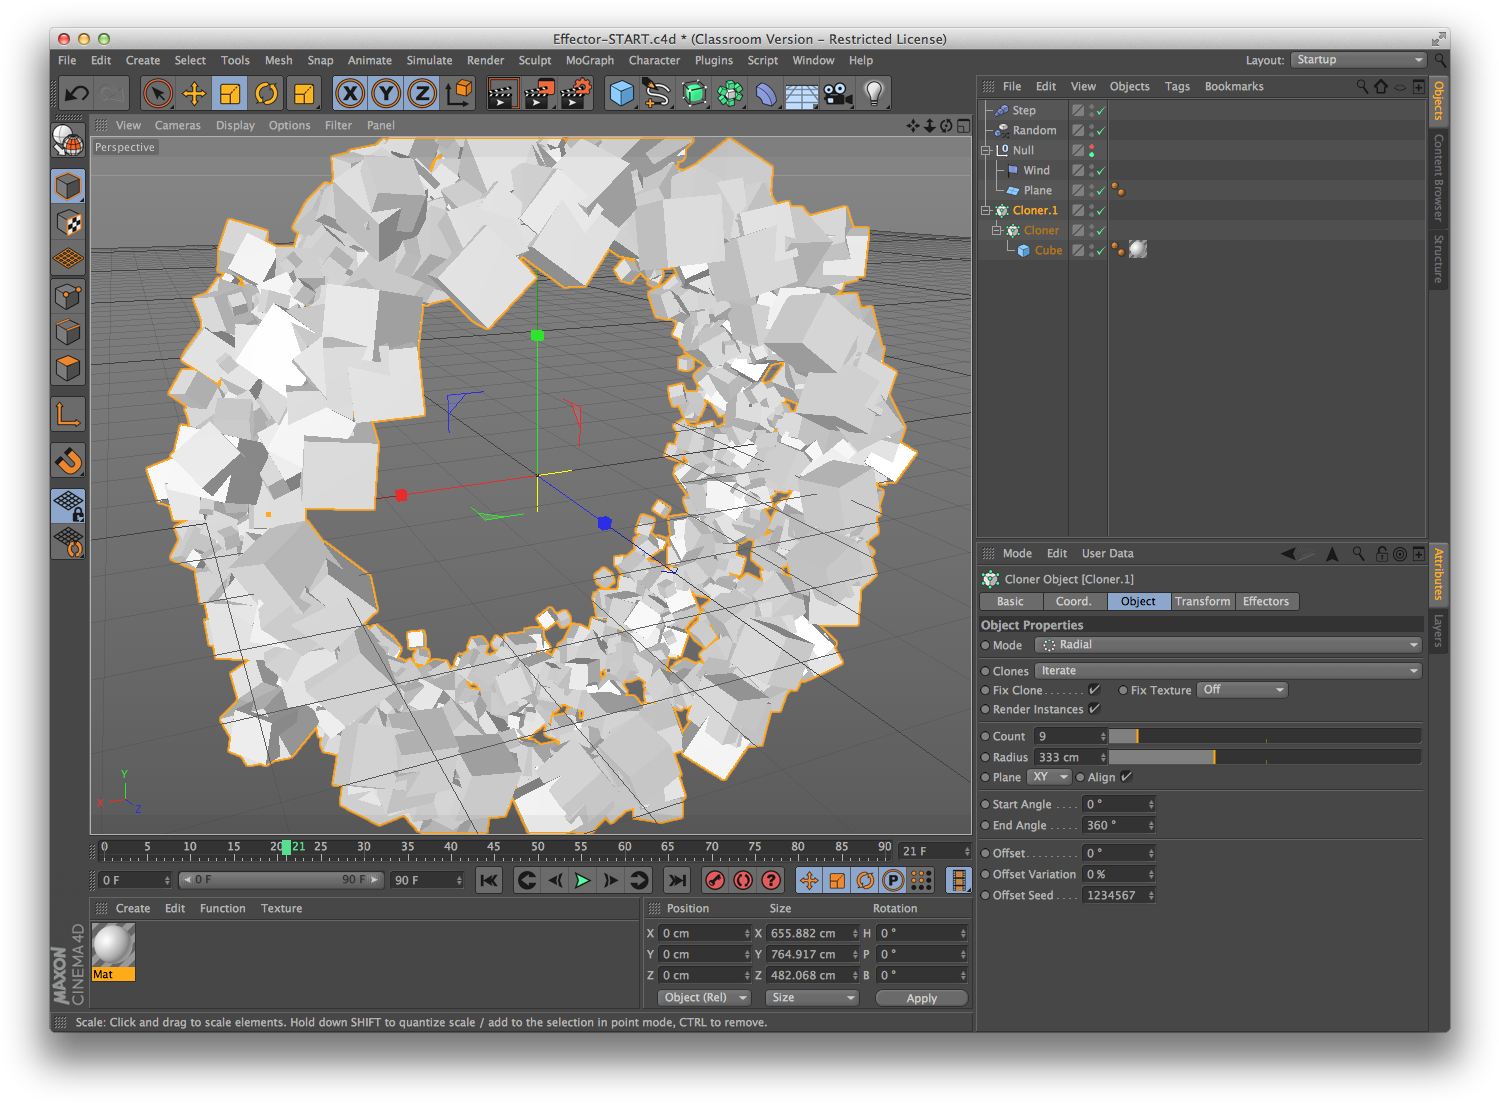
Task: Click the Apply button
Action: click(x=921, y=998)
